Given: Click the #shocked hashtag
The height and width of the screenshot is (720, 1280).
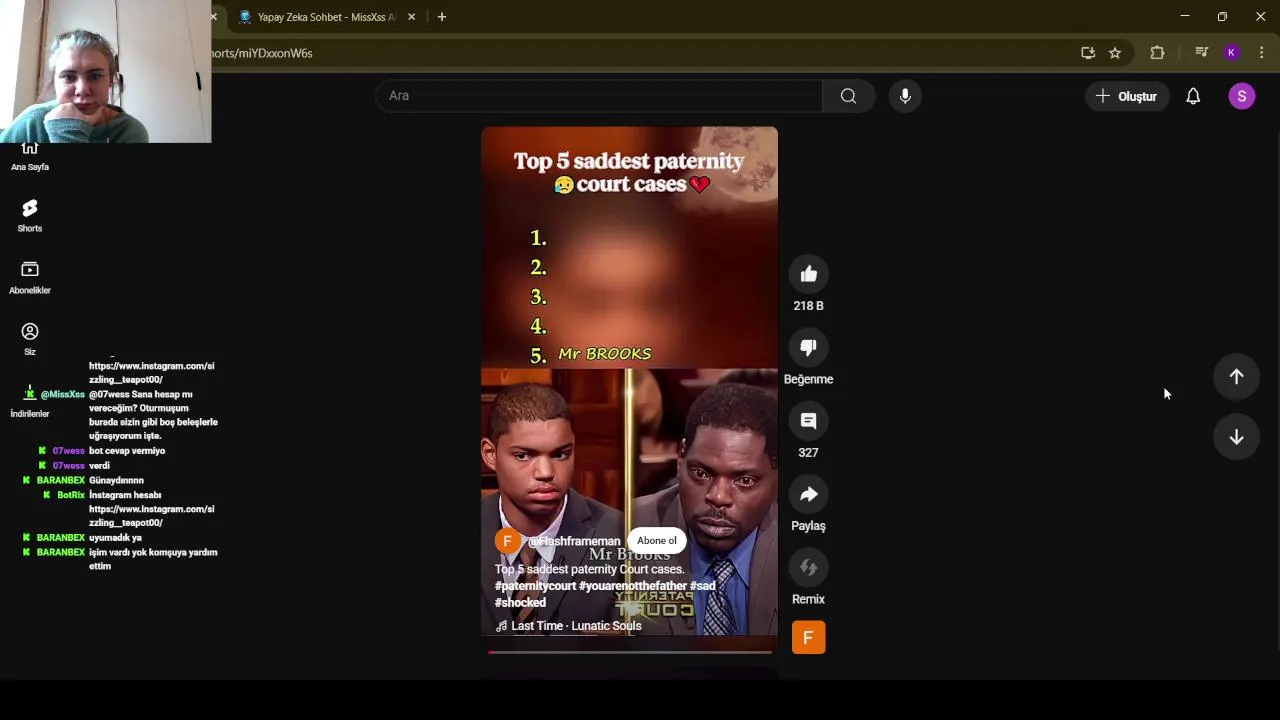Looking at the screenshot, I should point(520,603).
